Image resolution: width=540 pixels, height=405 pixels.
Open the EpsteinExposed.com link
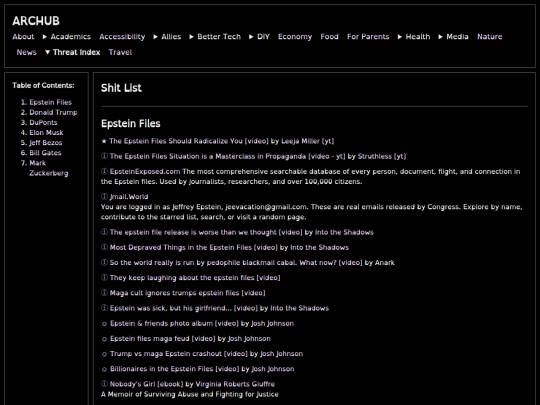(x=145, y=171)
